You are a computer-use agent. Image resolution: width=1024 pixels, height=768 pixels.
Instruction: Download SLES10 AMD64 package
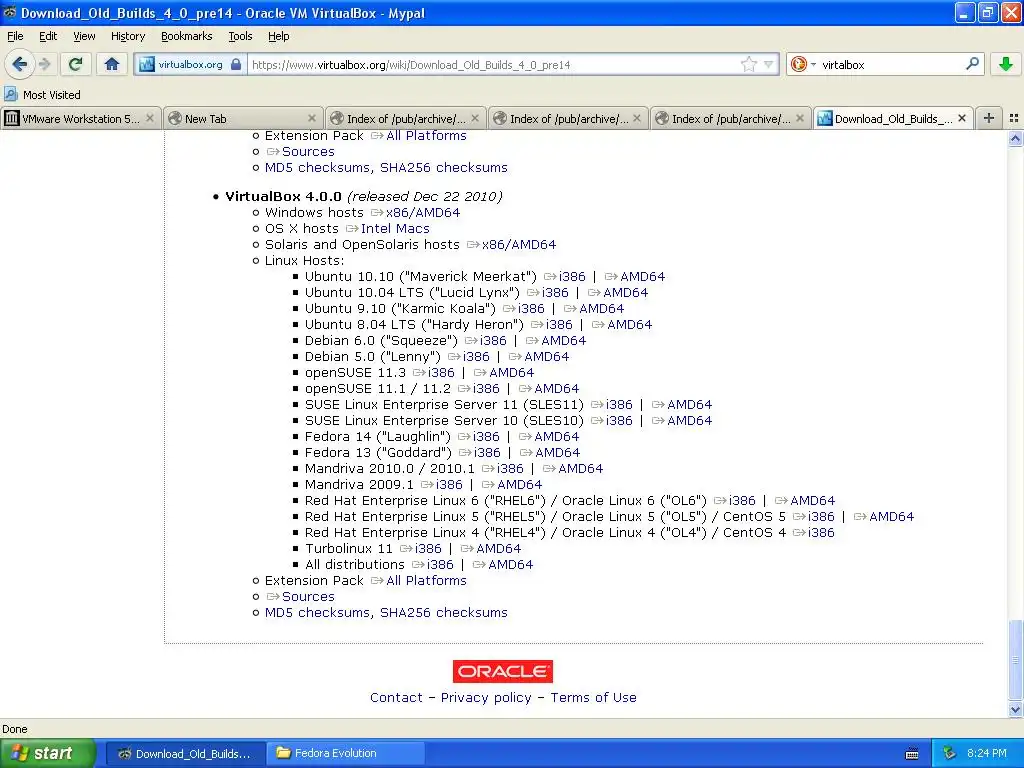(690, 421)
